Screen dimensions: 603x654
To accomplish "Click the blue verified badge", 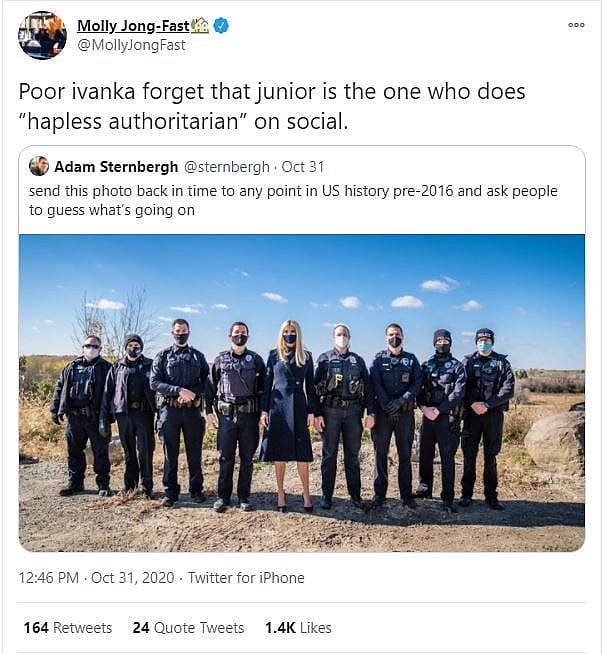I will coord(221,26).
